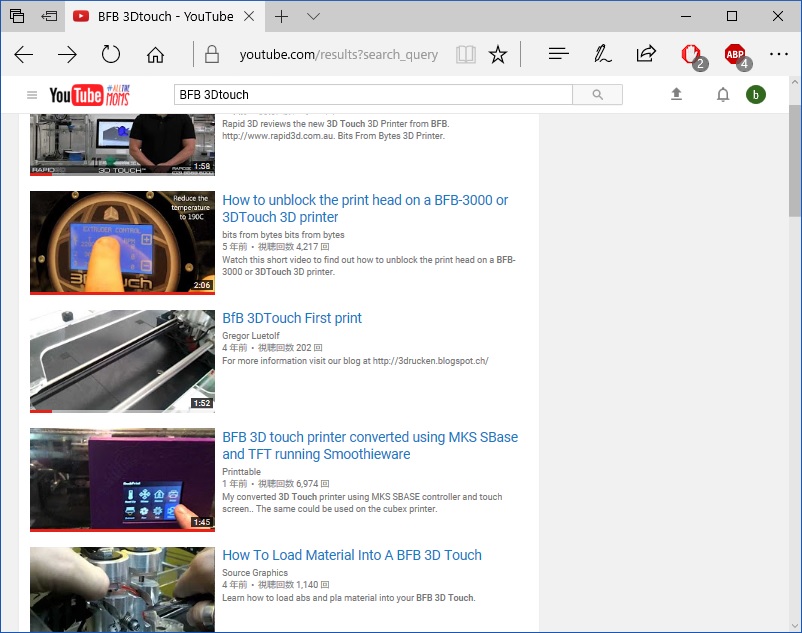Image resolution: width=802 pixels, height=633 pixels.
Task: Click the Printtable channel name
Action: tap(241, 472)
